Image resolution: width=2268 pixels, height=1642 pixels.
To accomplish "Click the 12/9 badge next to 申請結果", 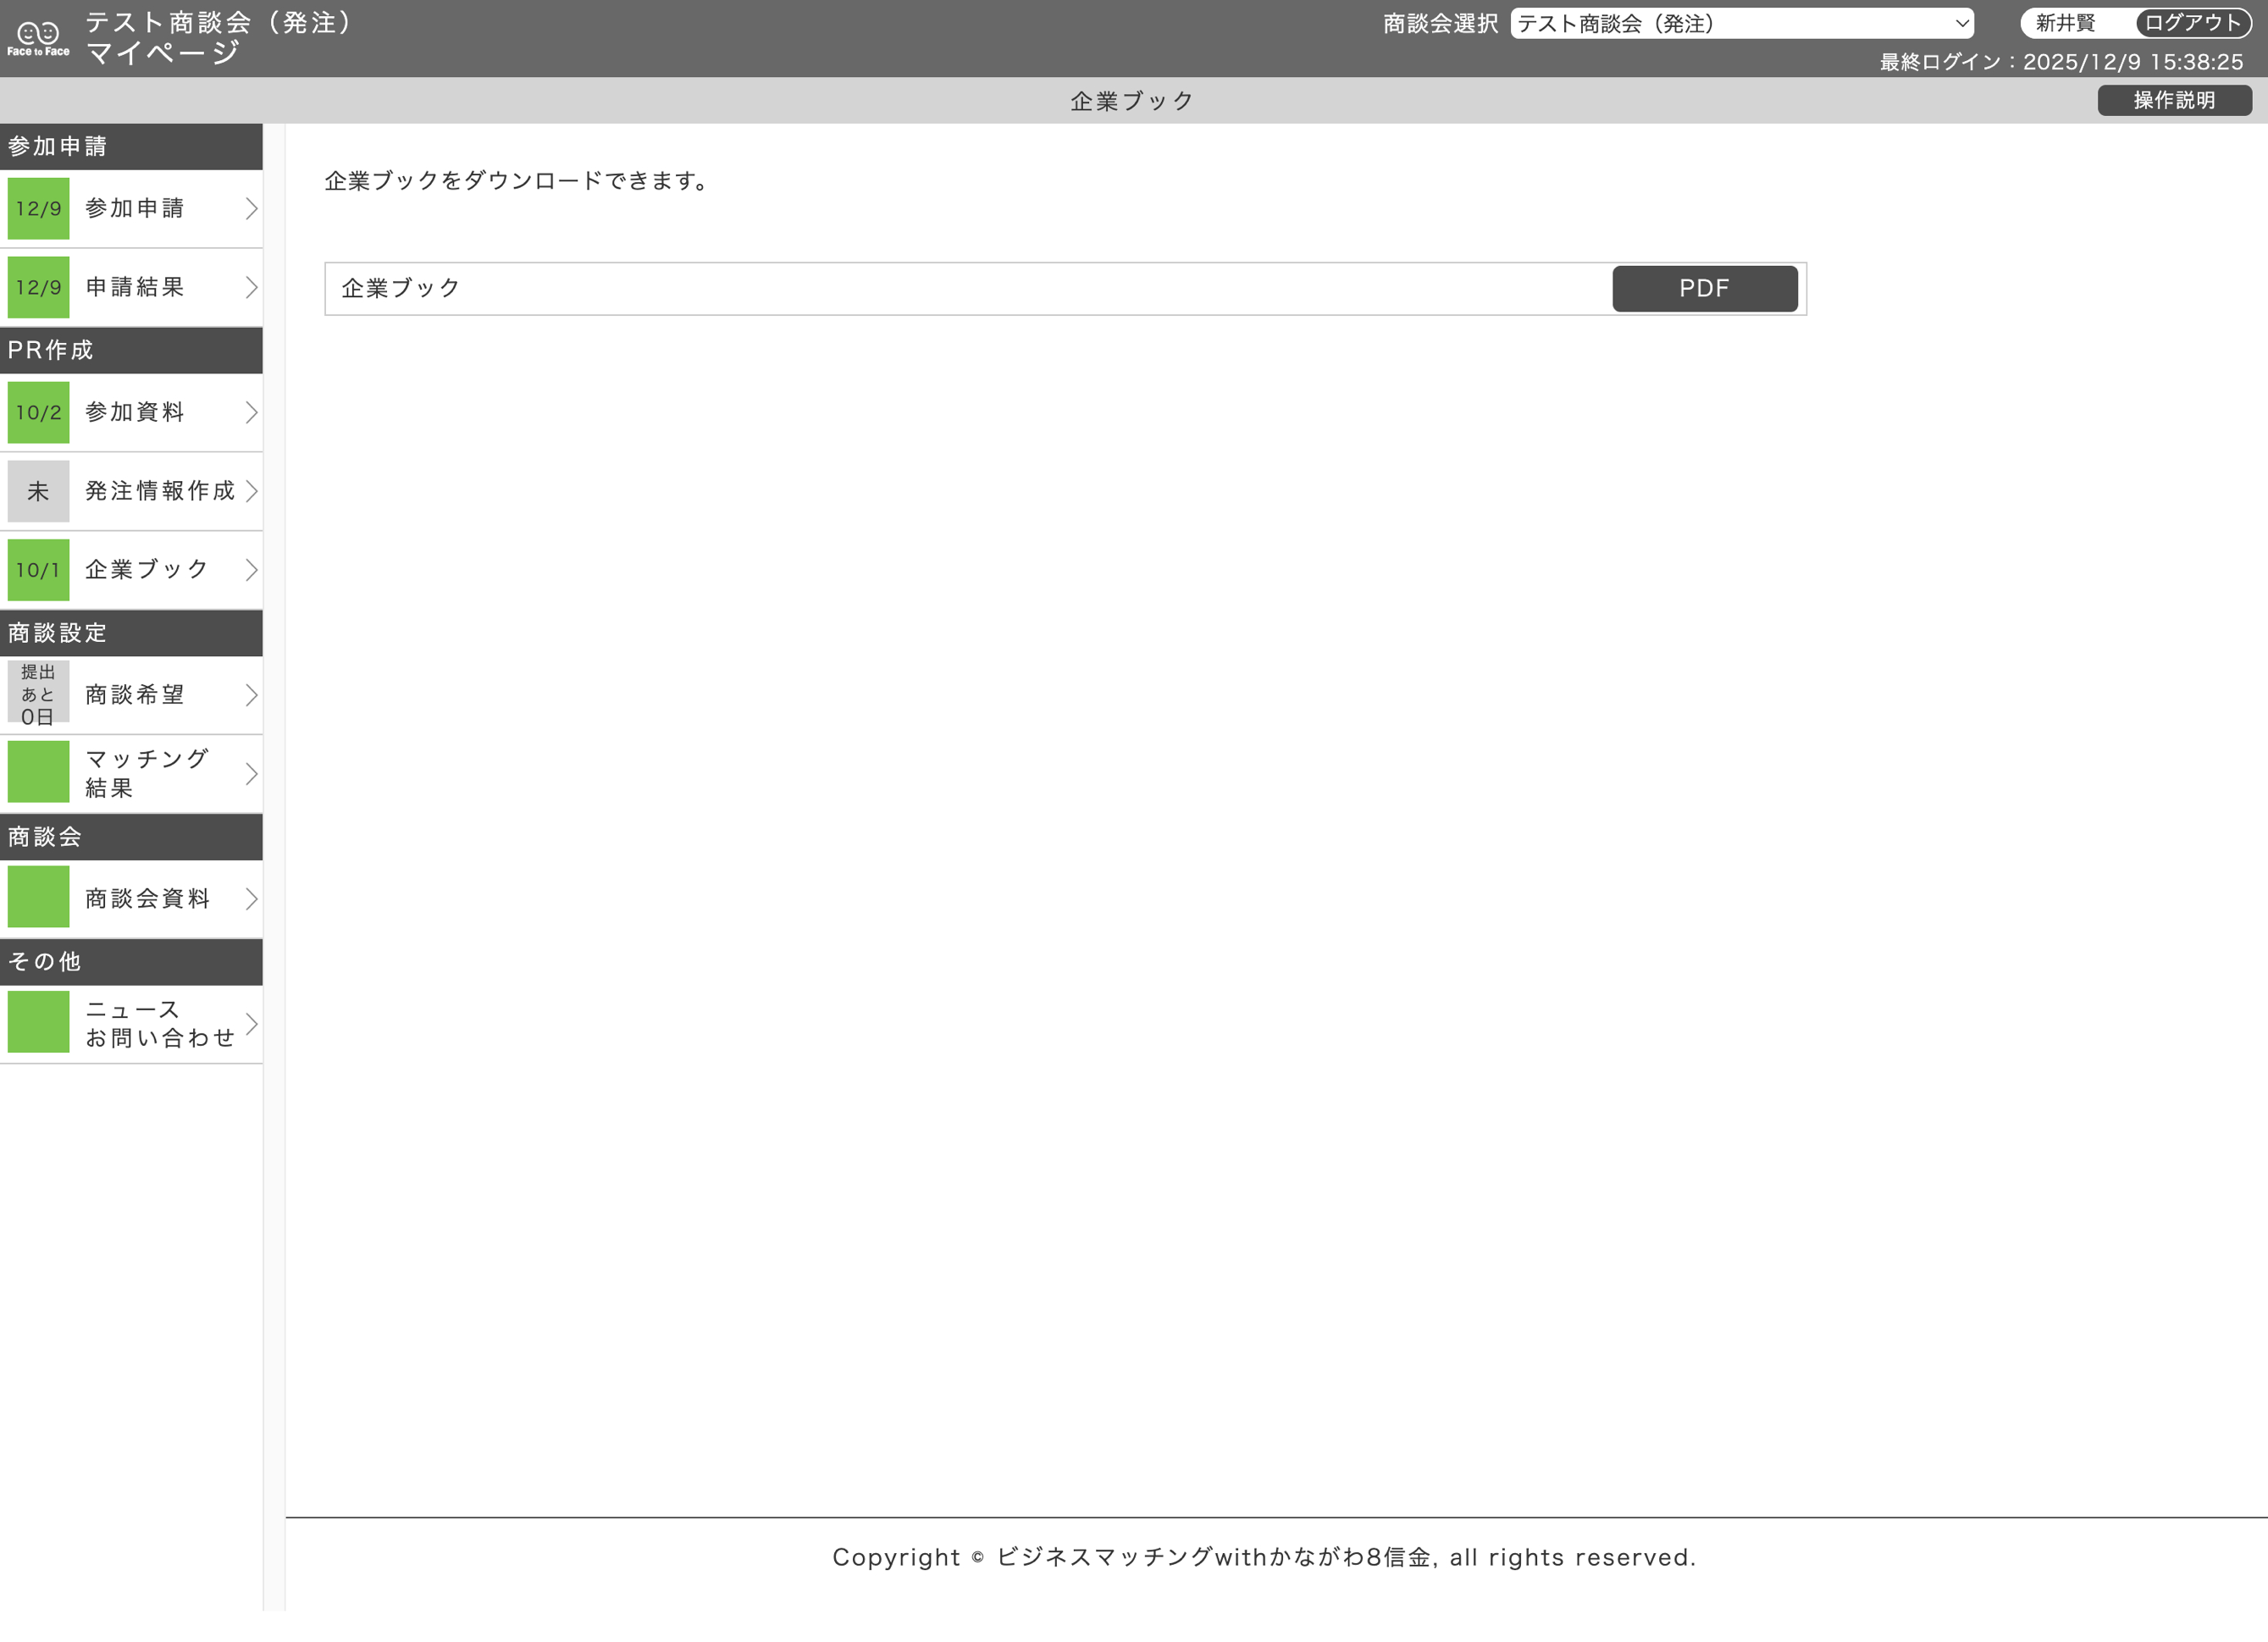I will click(38, 288).
